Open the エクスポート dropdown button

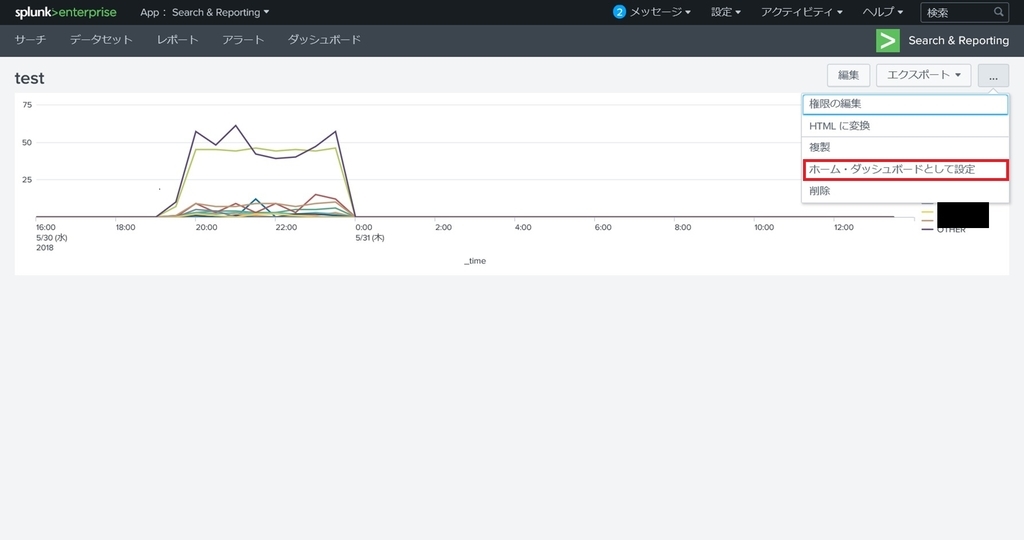pos(923,75)
